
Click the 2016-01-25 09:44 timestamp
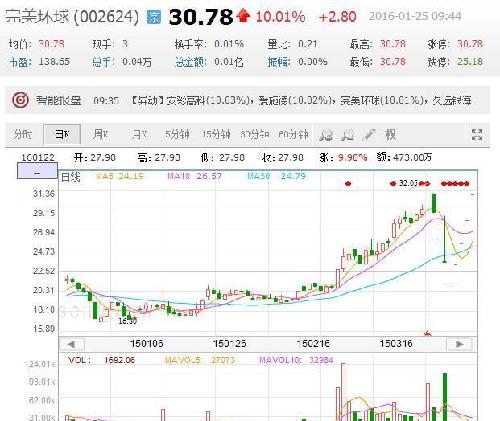click(x=415, y=16)
